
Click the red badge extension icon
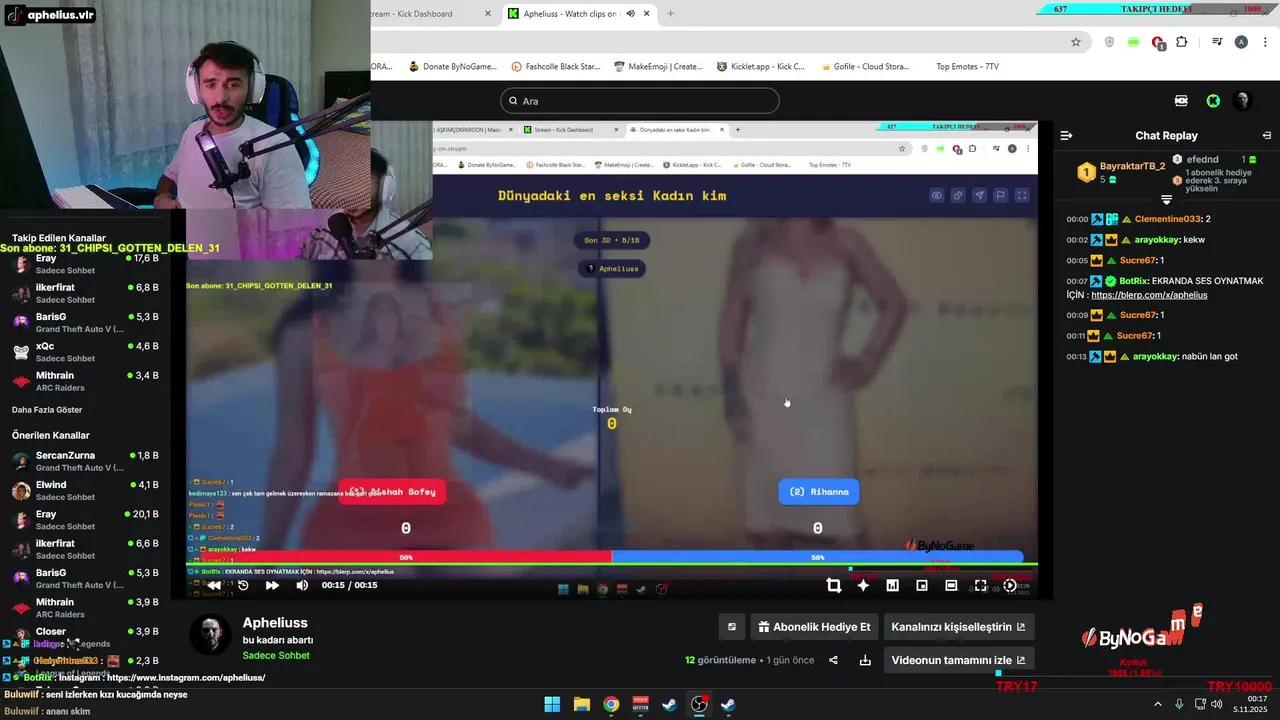click(x=1158, y=42)
